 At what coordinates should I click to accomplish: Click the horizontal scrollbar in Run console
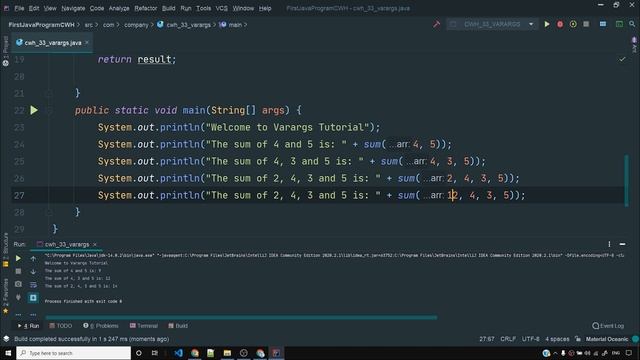tap(241, 317)
